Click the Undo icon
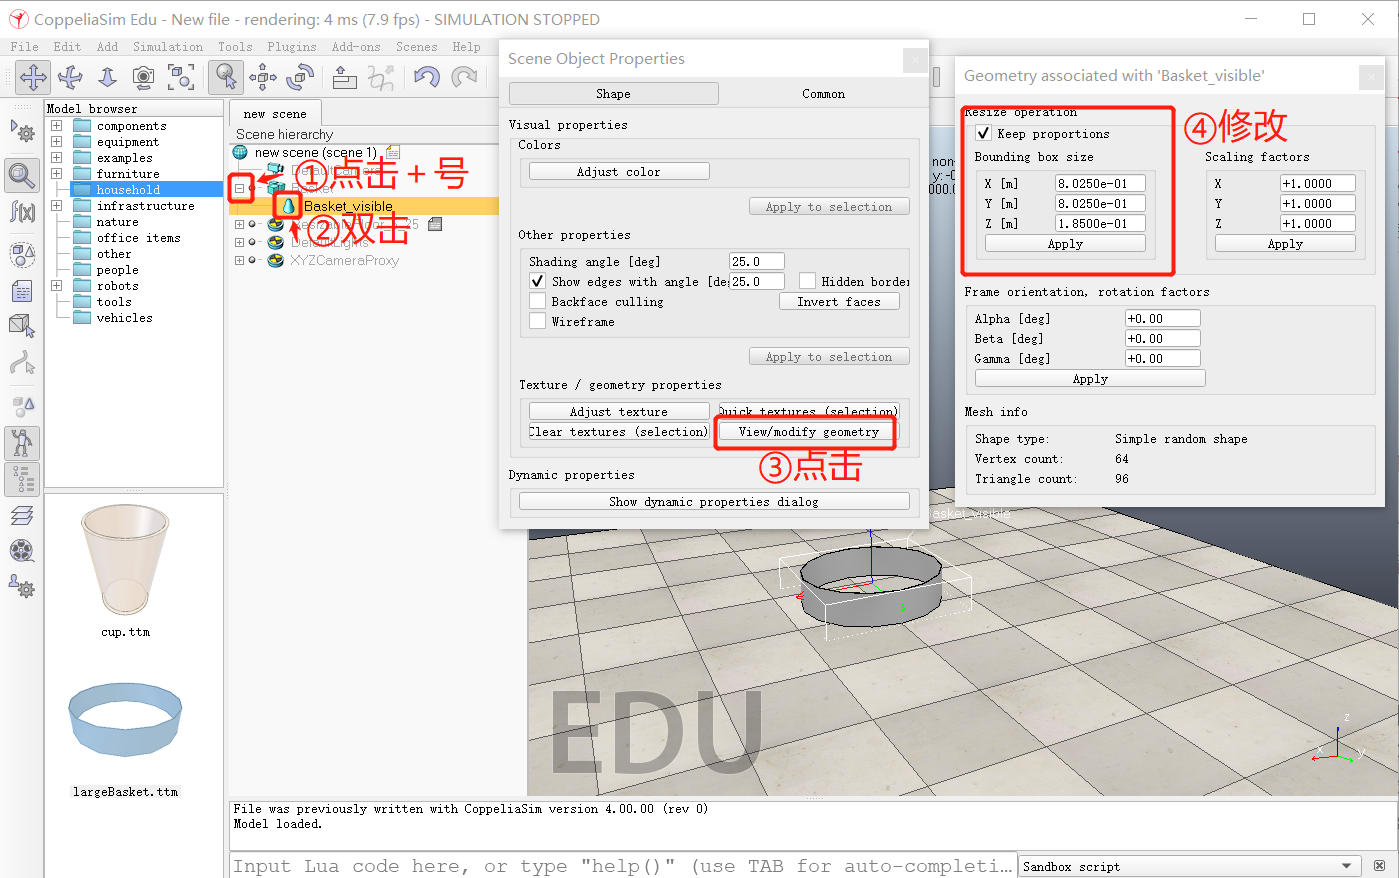1399x878 pixels. [x=426, y=78]
